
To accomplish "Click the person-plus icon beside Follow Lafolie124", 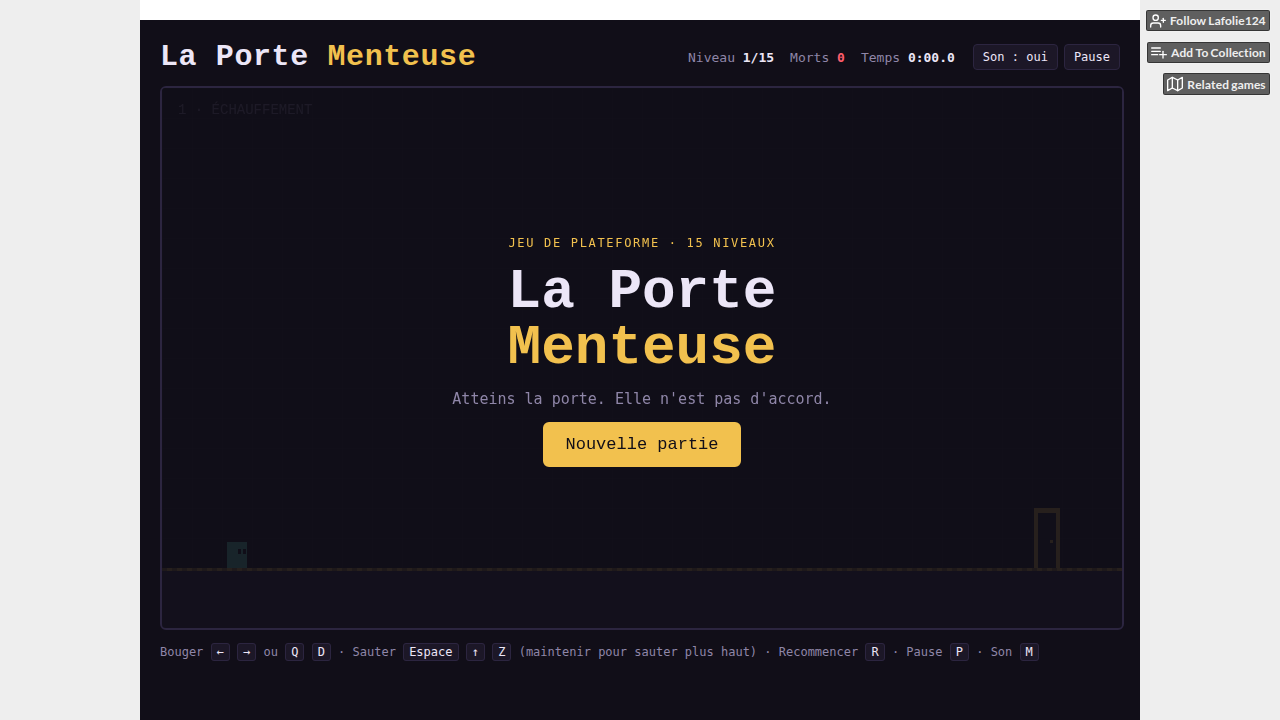I will 1158,21.
